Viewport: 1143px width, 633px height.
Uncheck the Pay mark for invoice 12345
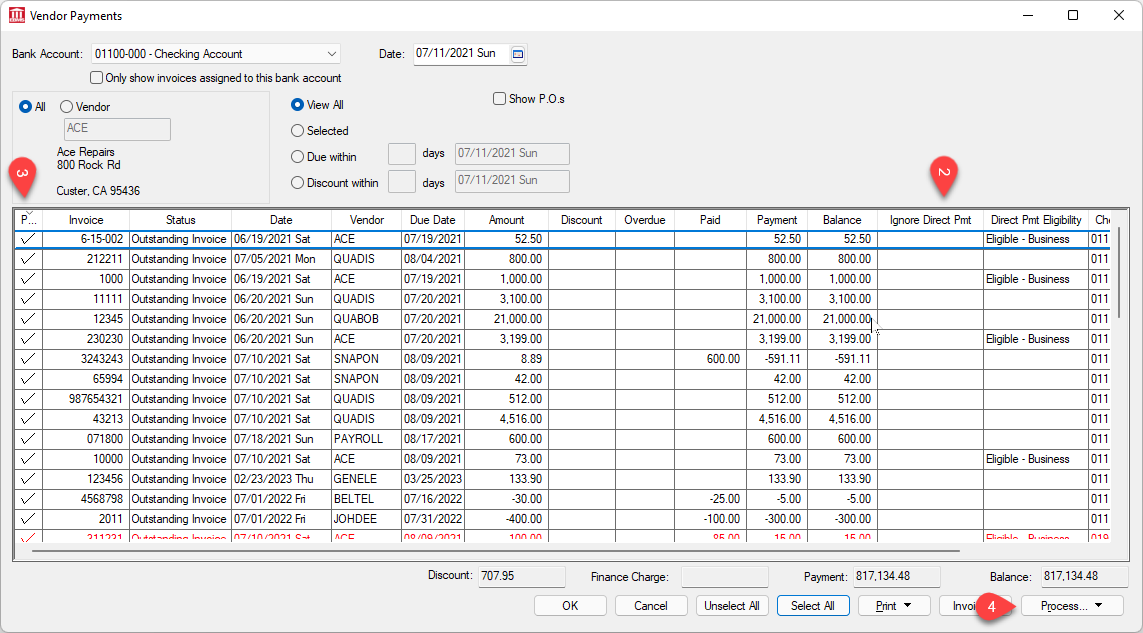[x=27, y=319]
